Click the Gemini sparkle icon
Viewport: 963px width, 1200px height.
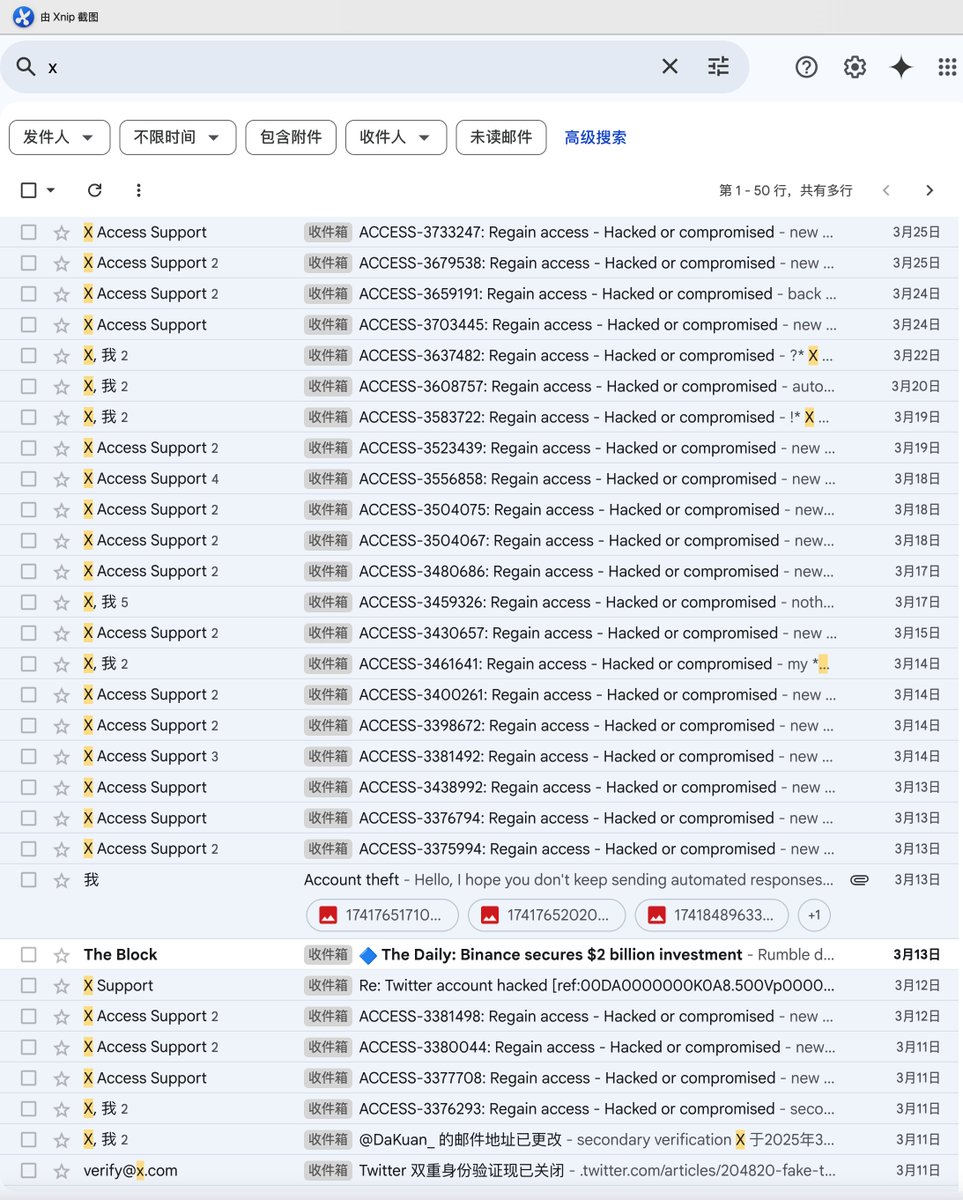coord(901,67)
